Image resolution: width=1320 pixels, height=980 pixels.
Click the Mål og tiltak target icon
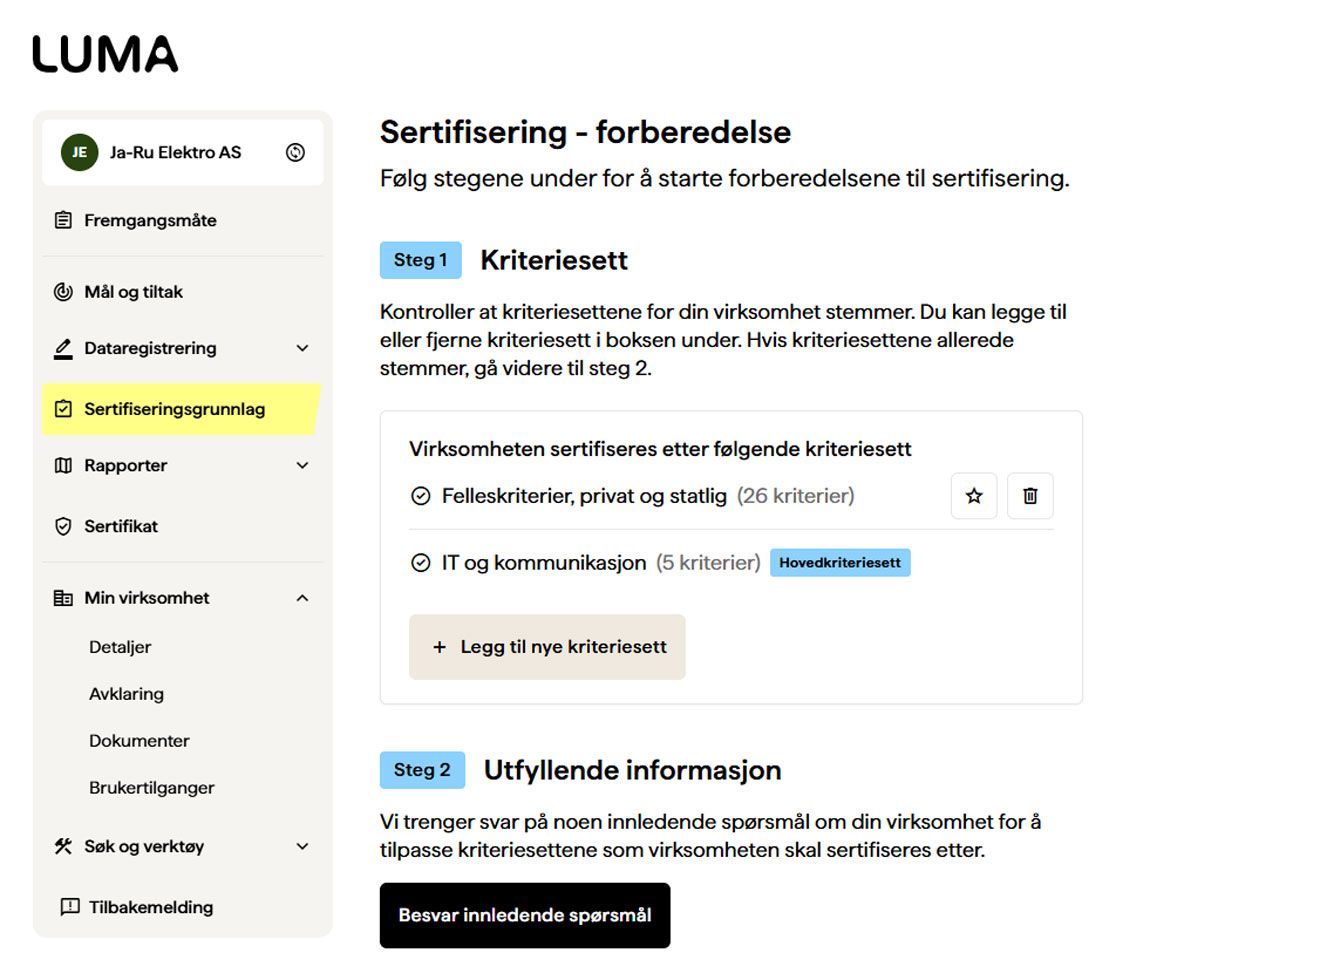point(62,291)
